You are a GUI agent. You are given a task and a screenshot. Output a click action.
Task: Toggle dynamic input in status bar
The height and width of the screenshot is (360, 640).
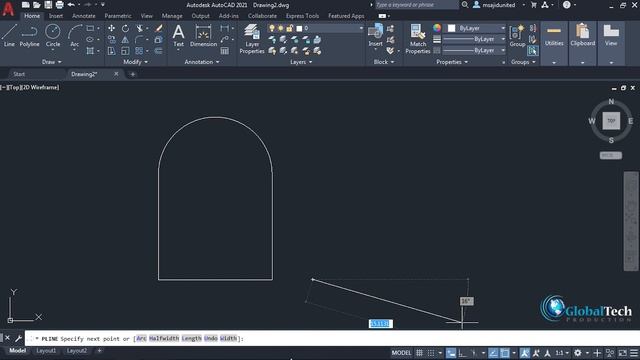click(x=451, y=353)
